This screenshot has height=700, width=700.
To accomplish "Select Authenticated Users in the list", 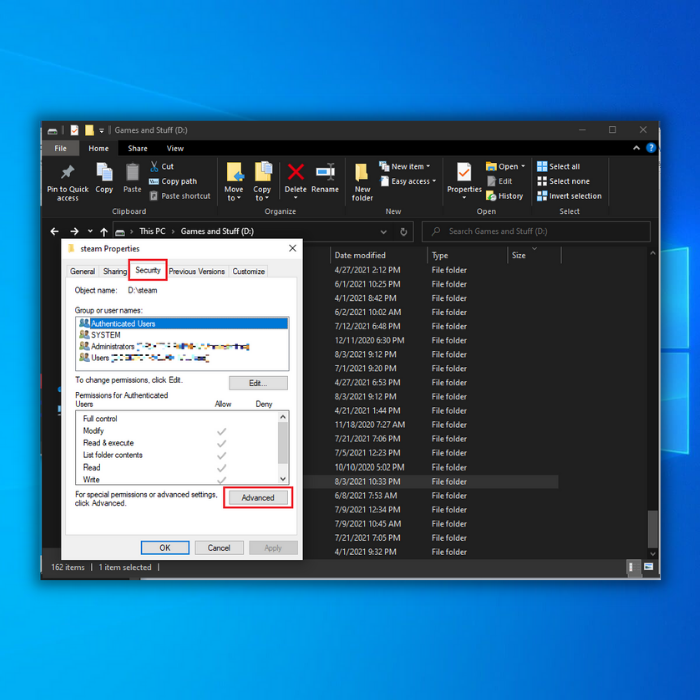I will (182, 323).
